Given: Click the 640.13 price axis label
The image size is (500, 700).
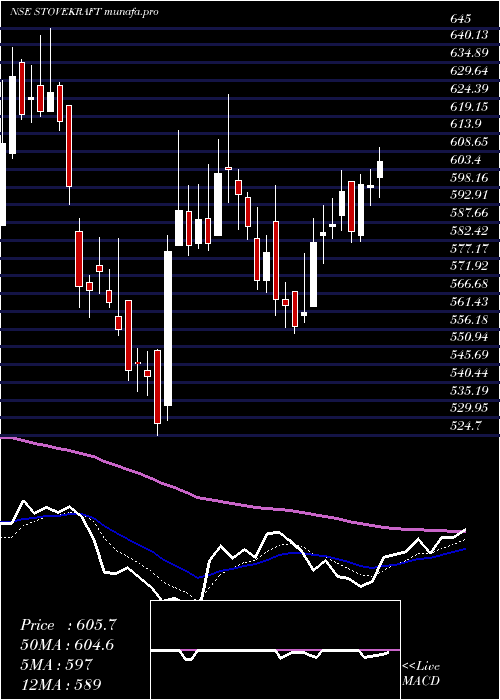Looking at the screenshot, I should (x=469, y=36).
